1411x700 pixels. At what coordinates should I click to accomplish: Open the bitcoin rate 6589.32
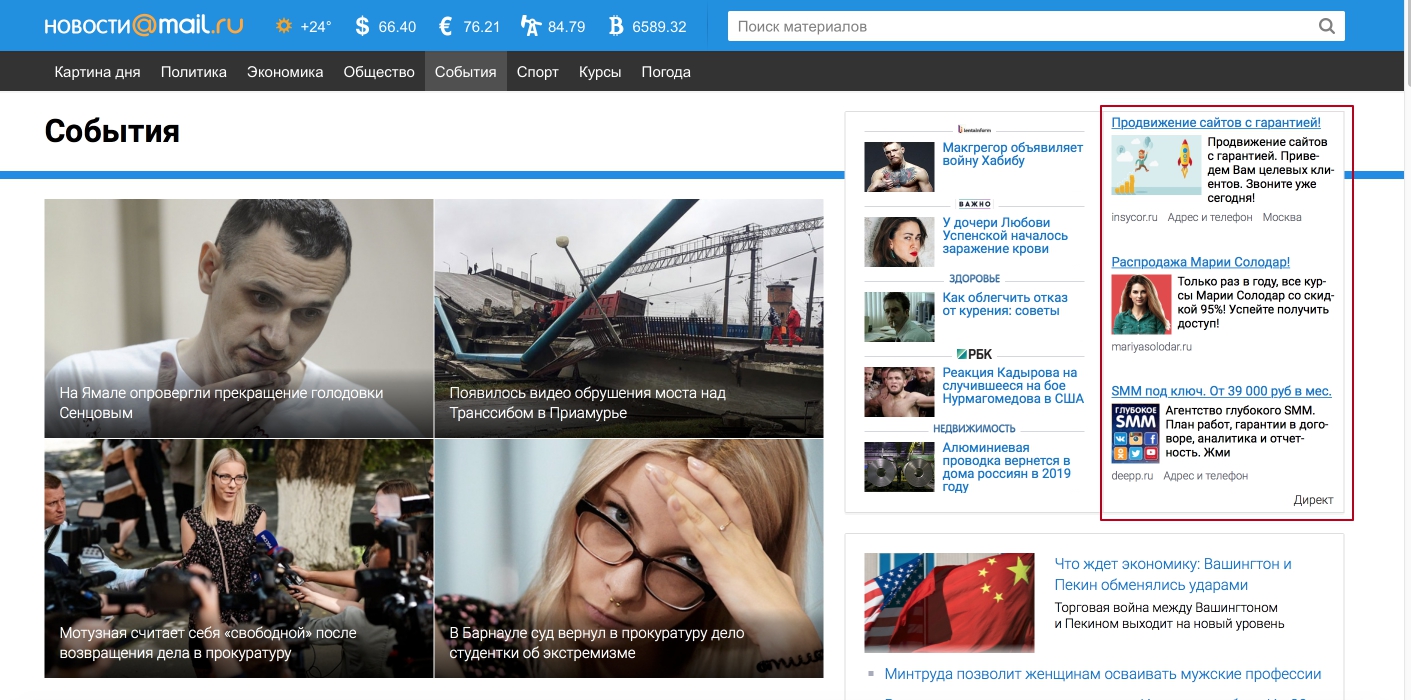pyautogui.click(x=646, y=26)
